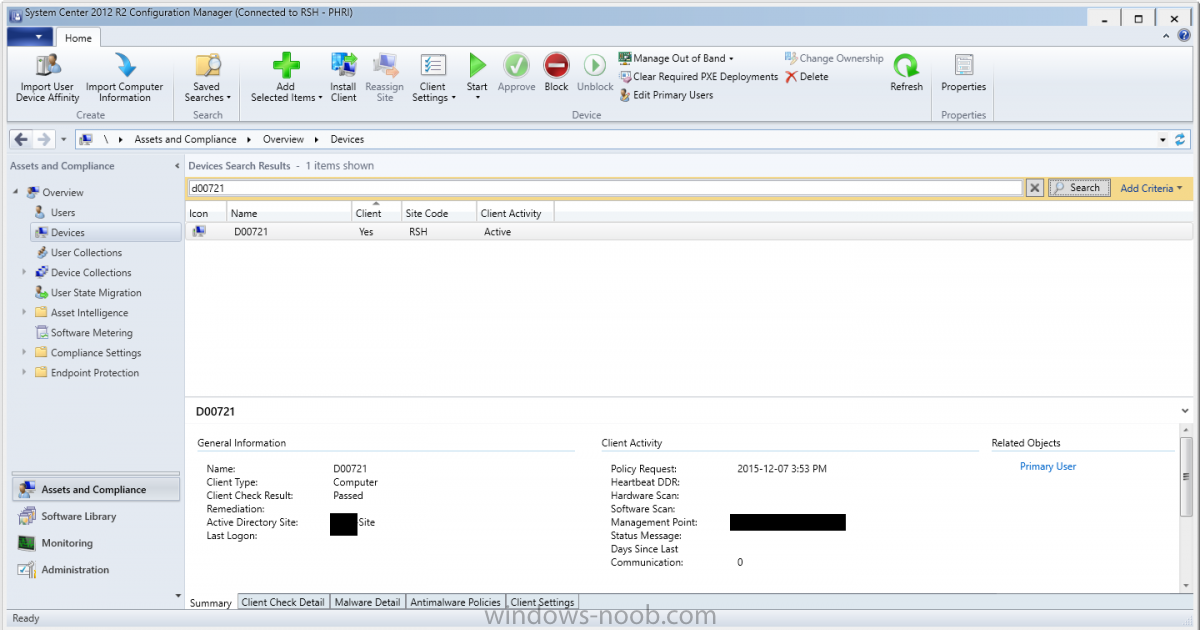Click the navigation Forward arrow
This screenshot has width=1200, height=630.
click(x=43, y=139)
